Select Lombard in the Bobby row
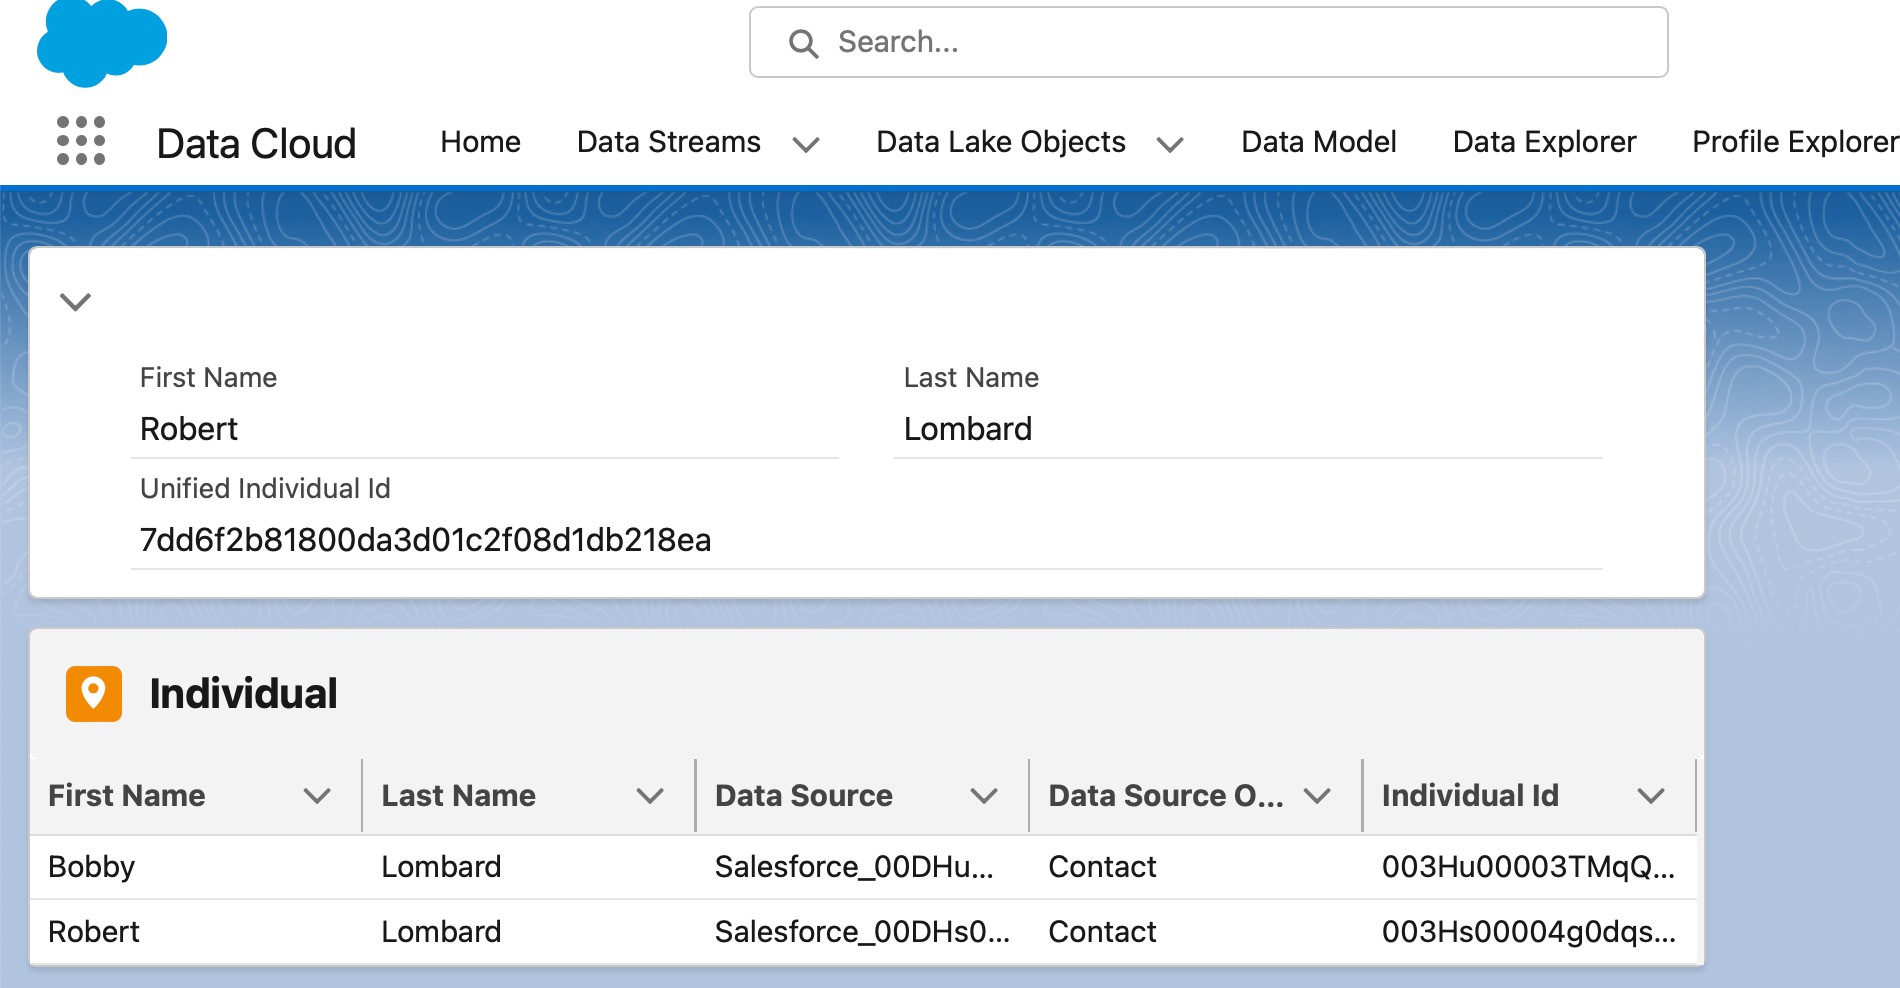Viewport: 1900px width, 988px height. [441, 867]
